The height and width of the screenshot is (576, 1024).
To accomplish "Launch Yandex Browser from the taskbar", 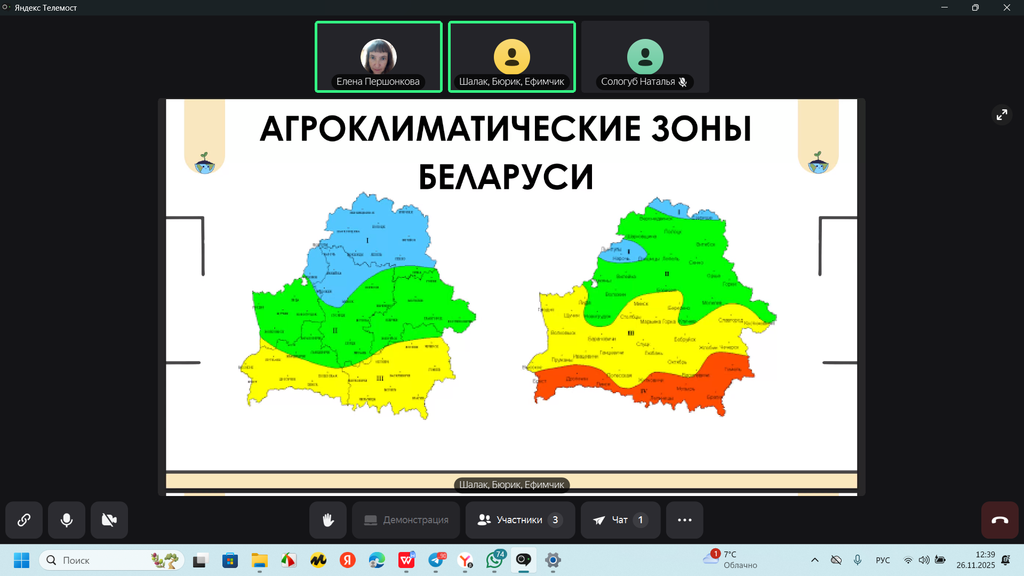I will point(465,560).
